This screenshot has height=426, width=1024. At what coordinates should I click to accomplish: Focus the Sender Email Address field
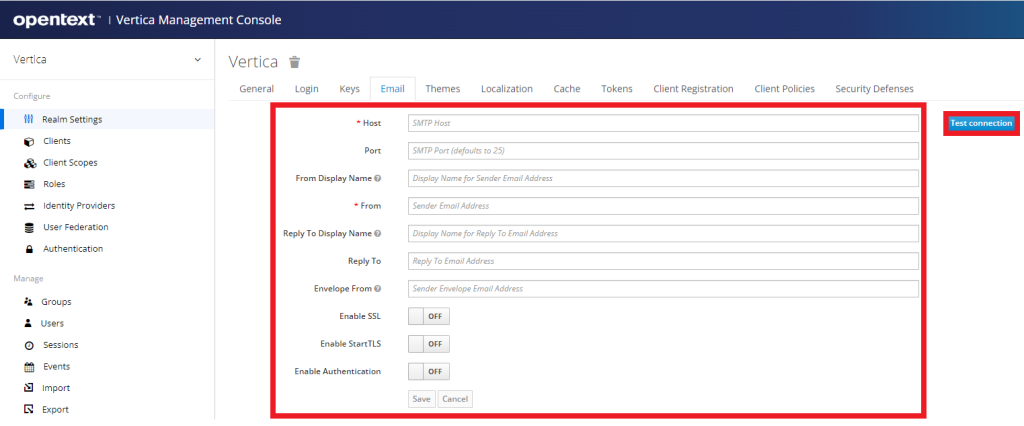tap(662, 206)
